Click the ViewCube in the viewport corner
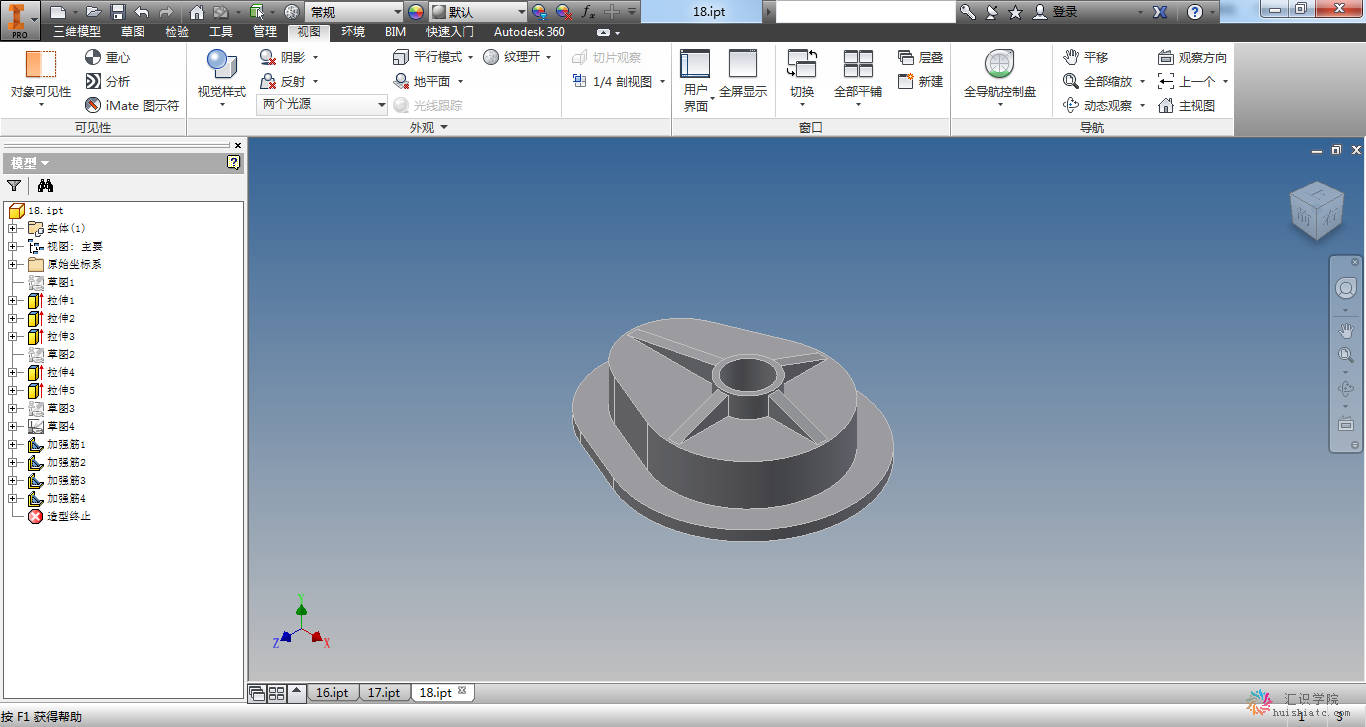The width and height of the screenshot is (1366, 727). click(1316, 212)
